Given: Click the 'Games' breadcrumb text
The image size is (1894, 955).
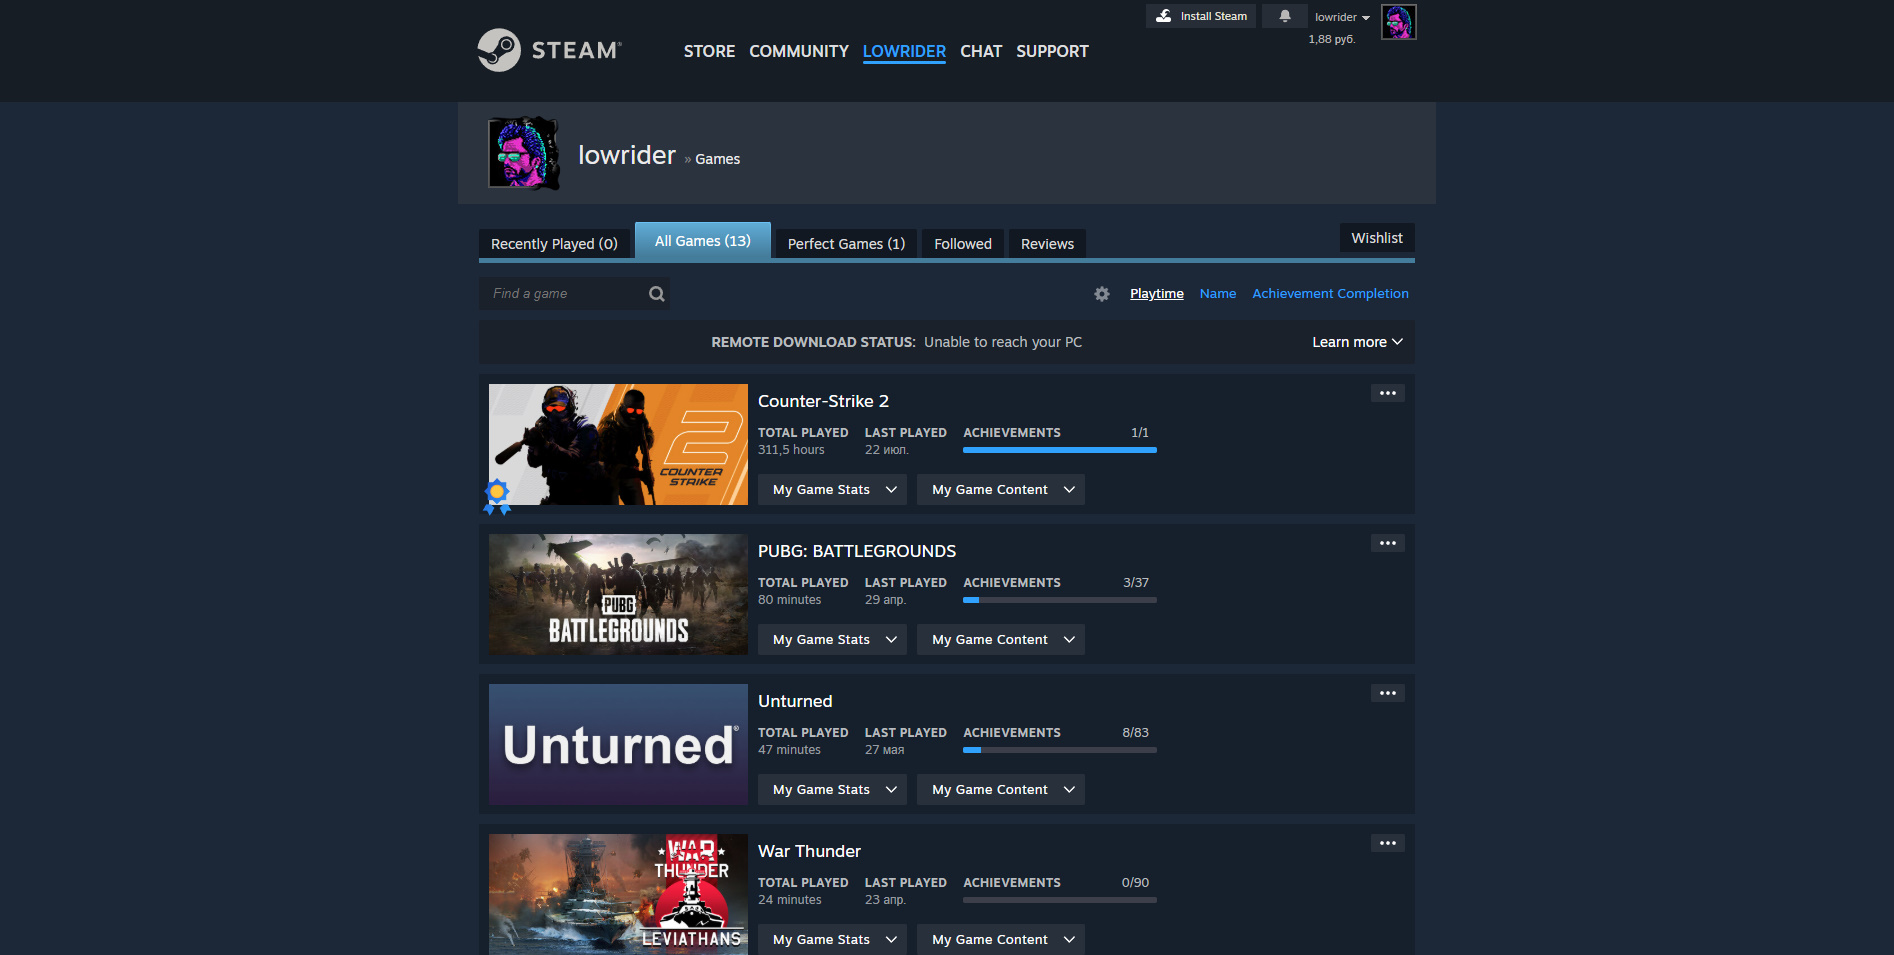Looking at the screenshot, I should tap(718, 159).
